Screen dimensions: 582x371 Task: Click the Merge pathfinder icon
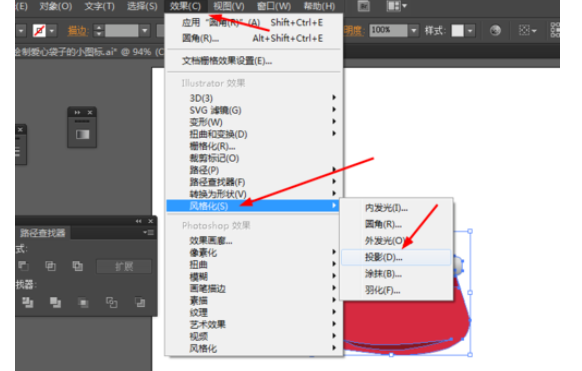point(55,302)
